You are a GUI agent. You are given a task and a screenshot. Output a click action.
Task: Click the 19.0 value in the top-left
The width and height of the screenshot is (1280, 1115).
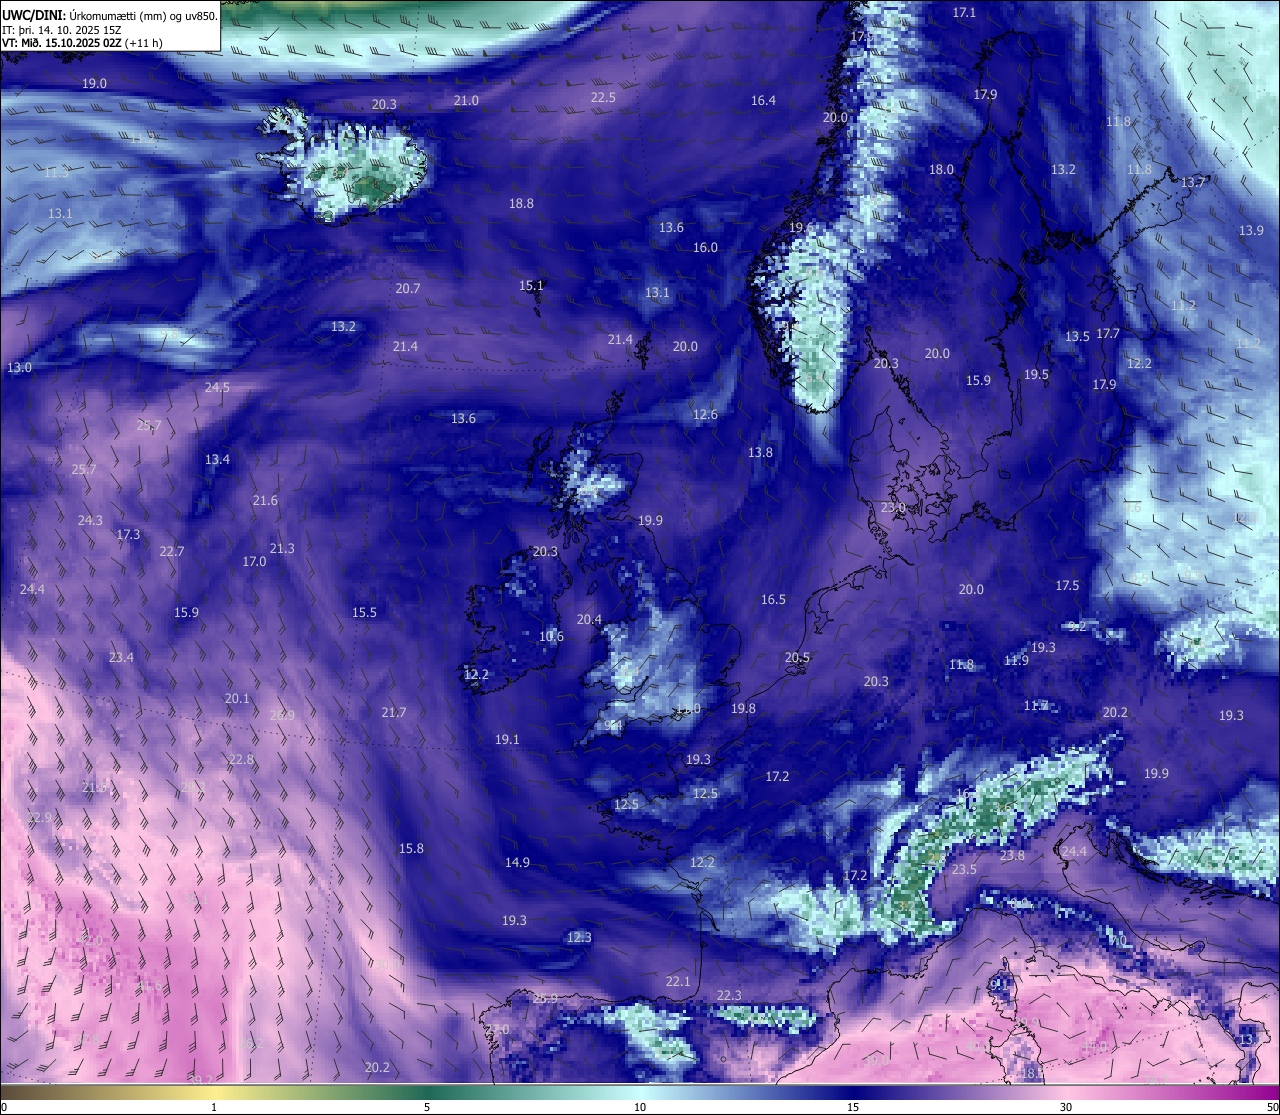(x=94, y=84)
